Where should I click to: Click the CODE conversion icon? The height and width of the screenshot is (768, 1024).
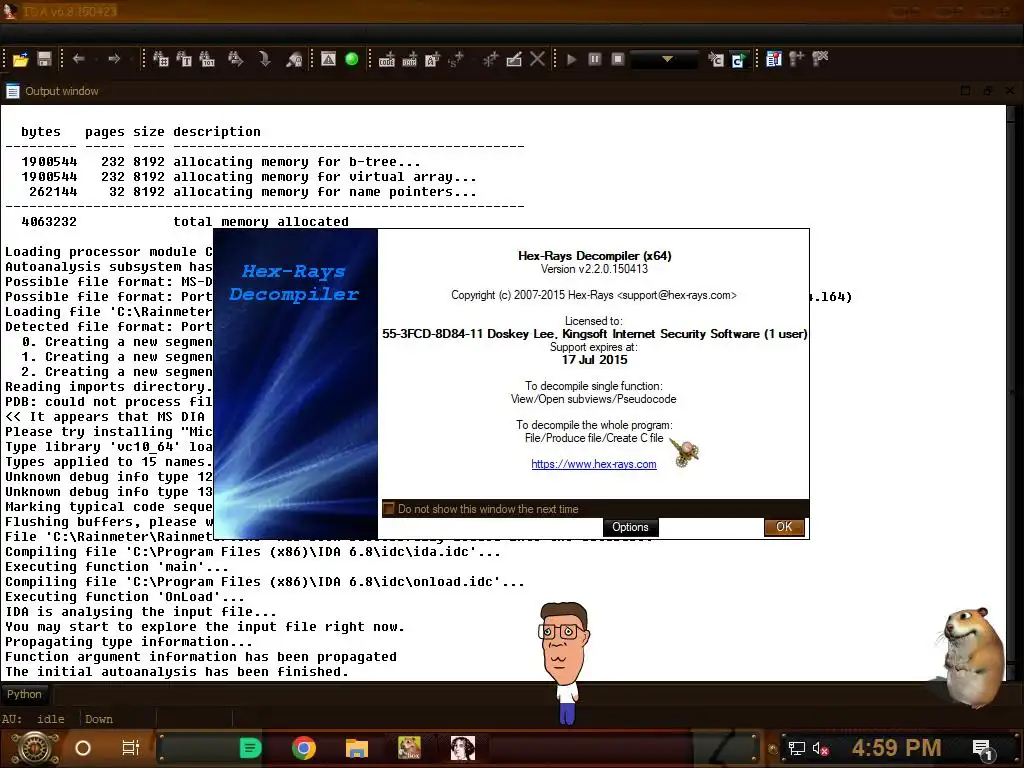click(x=387, y=59)
